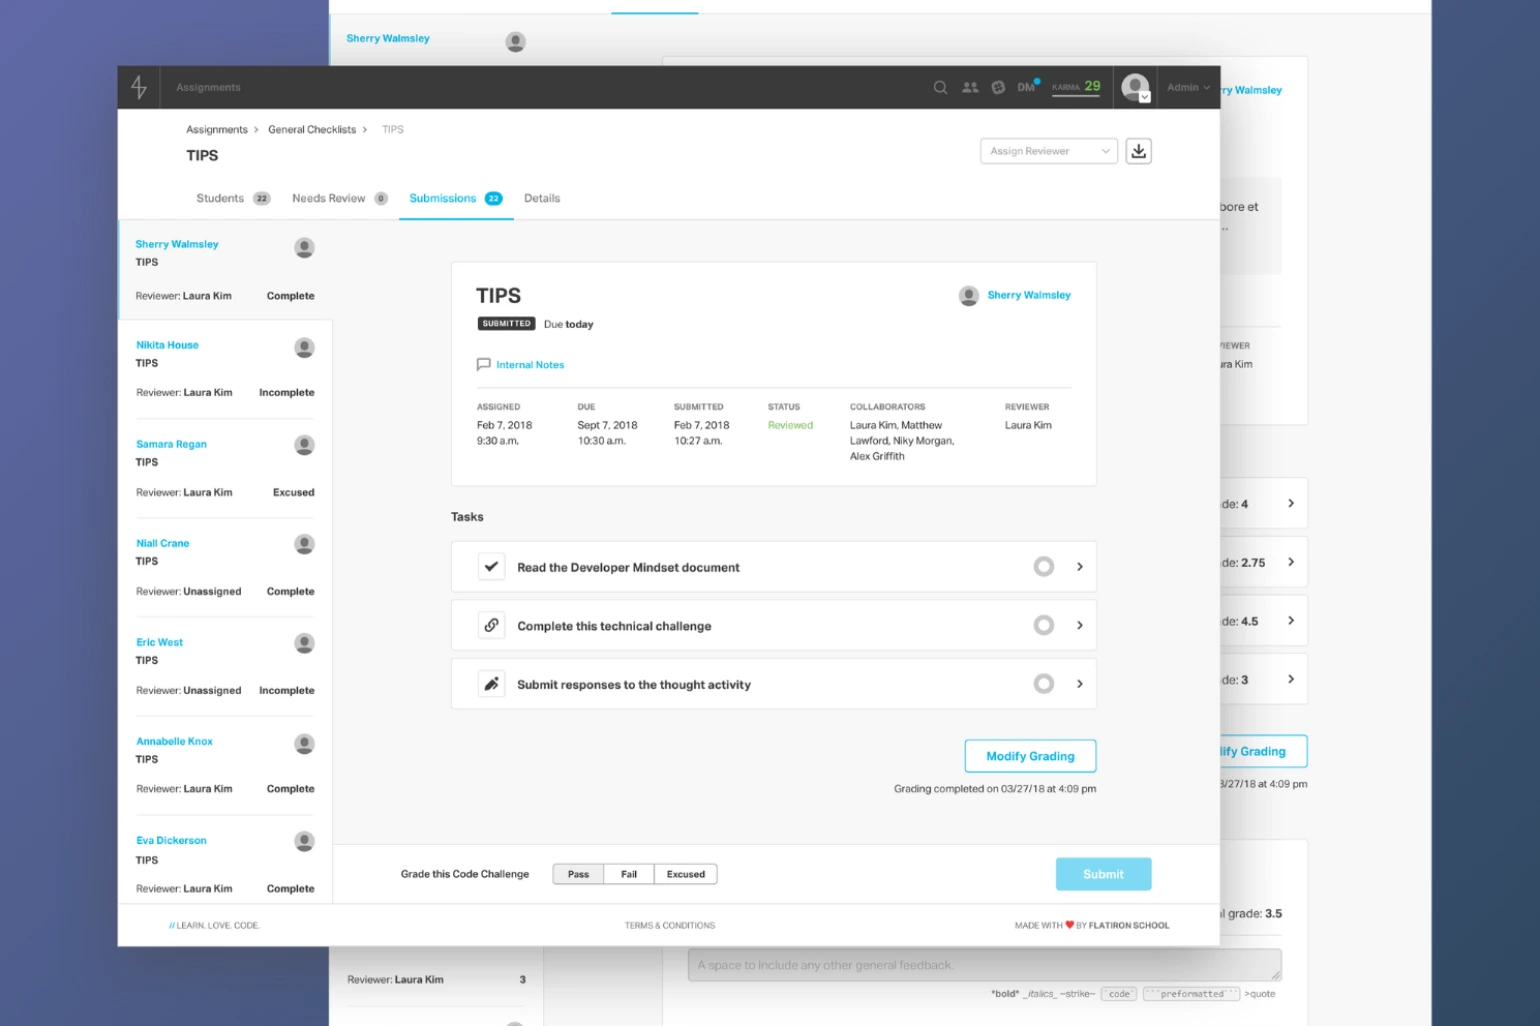Click the avatar beside Sherry Walmsley in the TIPS card

point(968,295)
